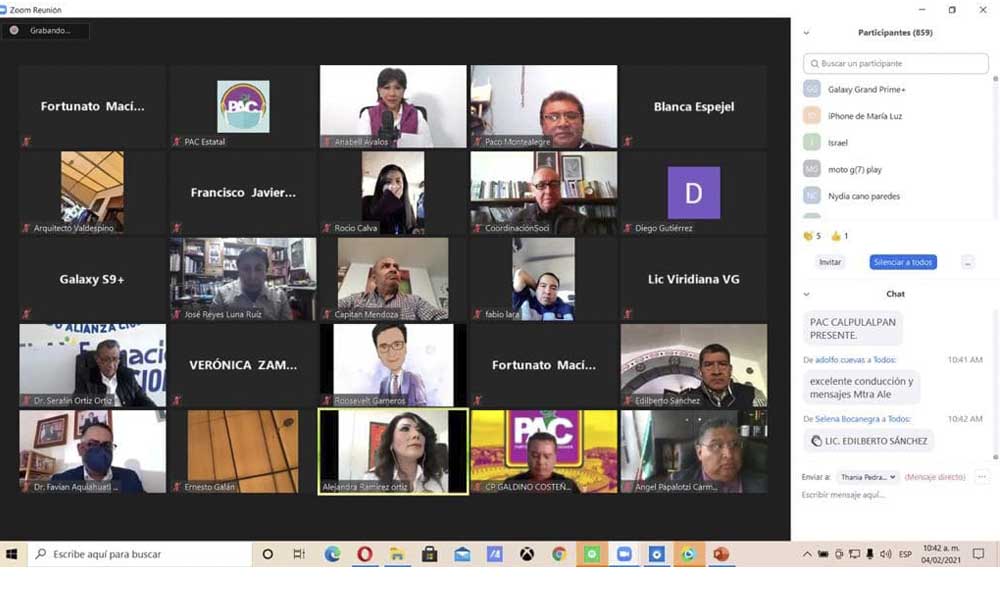Open chat more options ellipsis menu

(981, 477)
